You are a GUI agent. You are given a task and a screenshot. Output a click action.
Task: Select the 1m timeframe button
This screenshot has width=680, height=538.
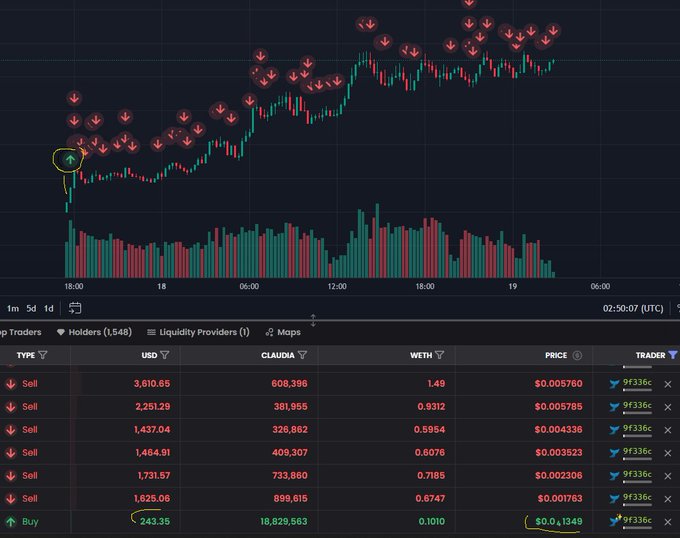(13, 308)
